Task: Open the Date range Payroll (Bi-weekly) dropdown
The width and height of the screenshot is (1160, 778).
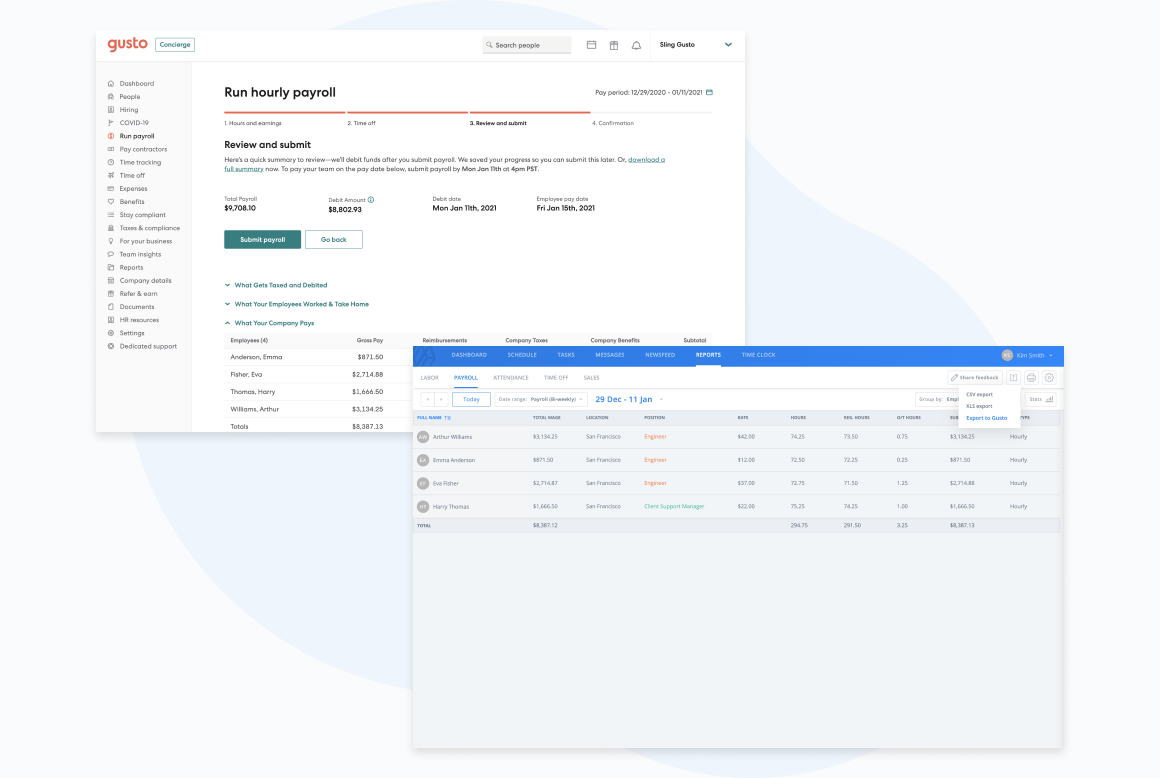Action: pos(541,399)
